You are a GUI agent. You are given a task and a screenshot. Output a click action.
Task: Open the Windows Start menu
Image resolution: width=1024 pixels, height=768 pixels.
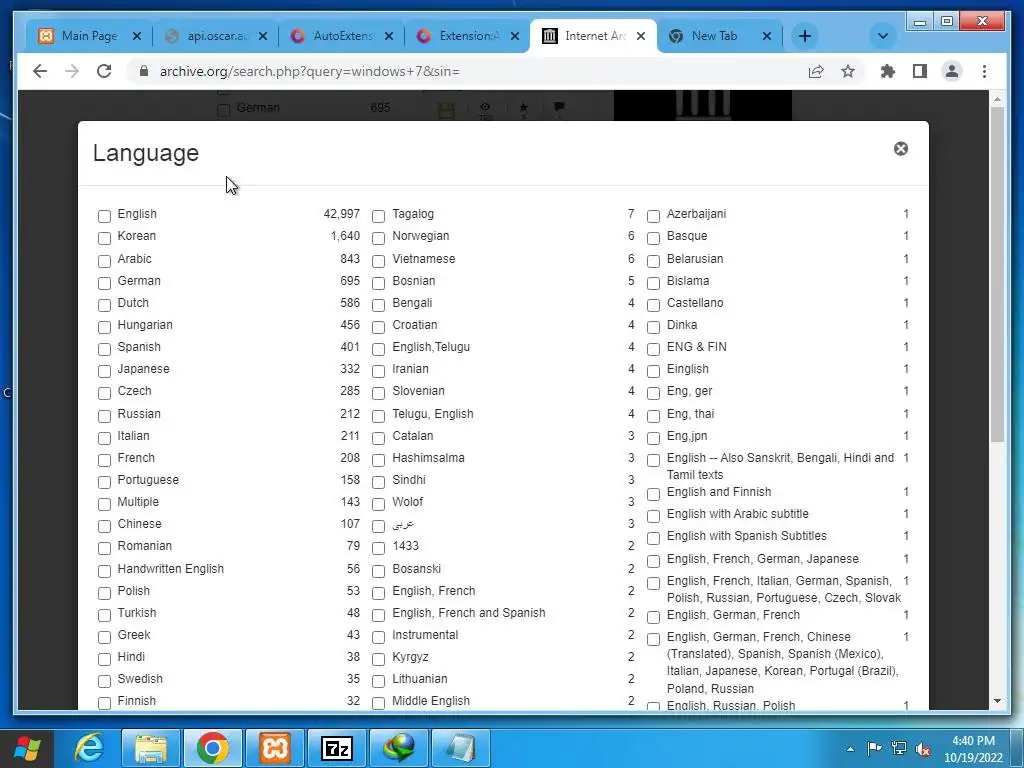(27, 748)
